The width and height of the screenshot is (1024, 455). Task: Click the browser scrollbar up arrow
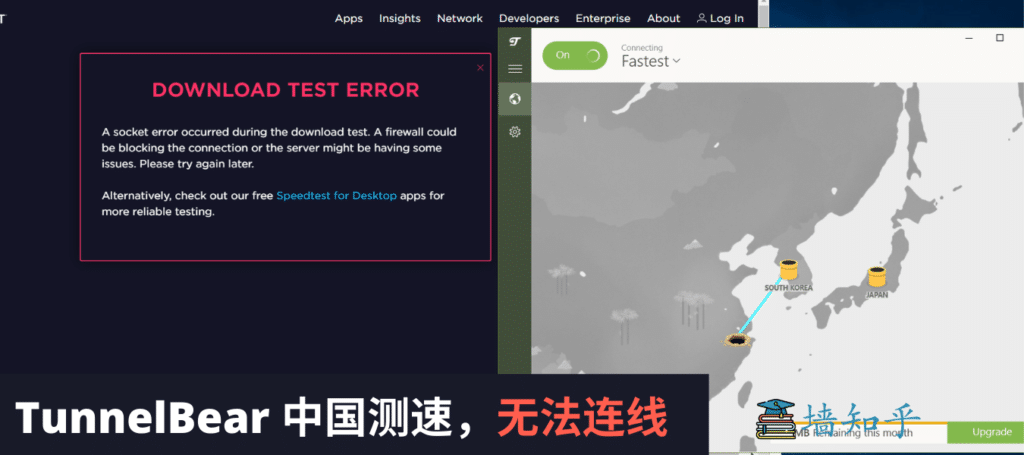pos(763,4)
